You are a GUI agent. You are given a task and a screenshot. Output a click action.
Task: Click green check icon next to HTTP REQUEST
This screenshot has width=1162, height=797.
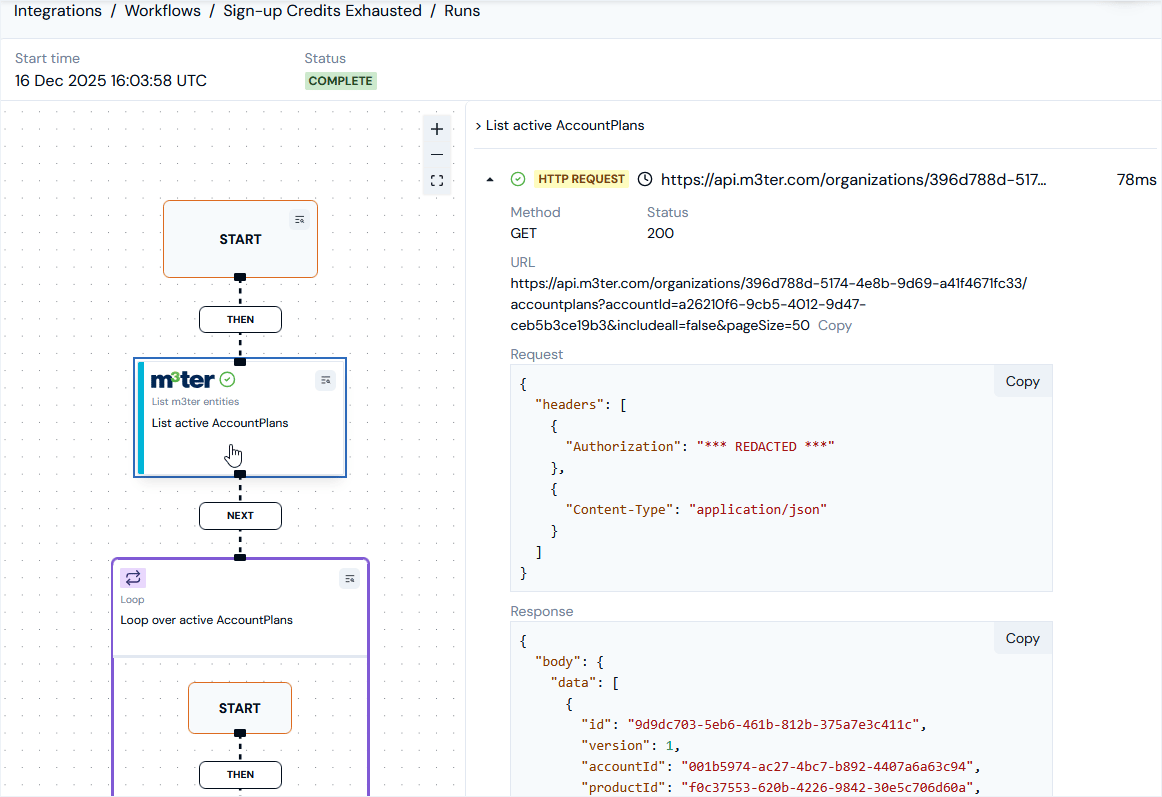coord(518,179)
